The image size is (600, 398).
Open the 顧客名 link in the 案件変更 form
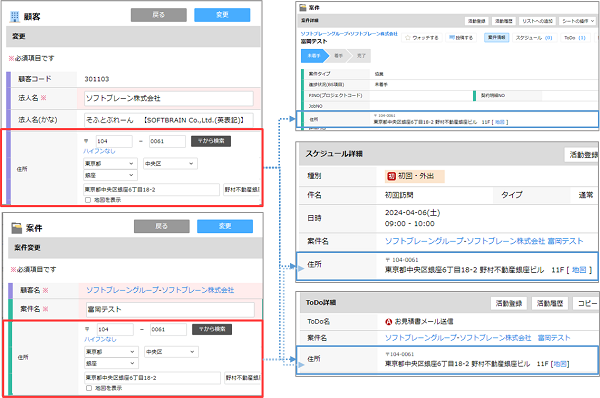click(x=160, y=290)
